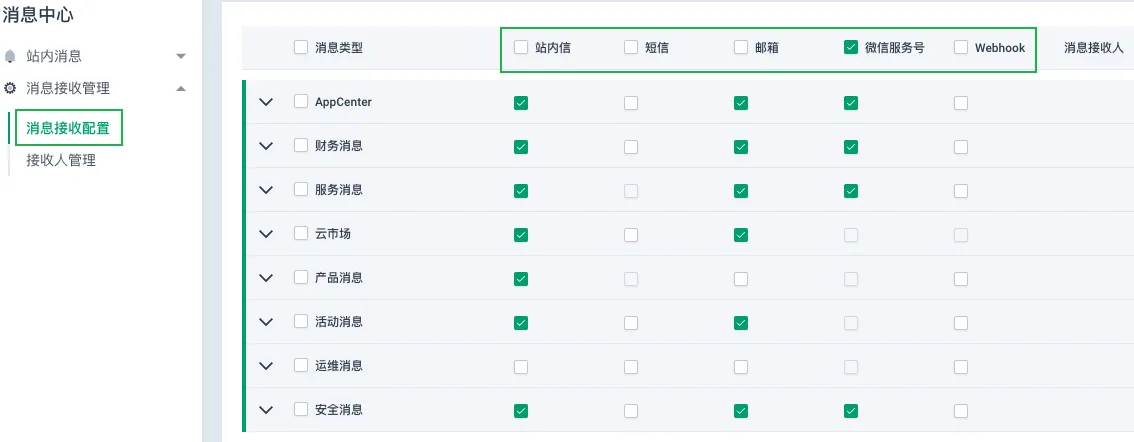The width and height of the screenshot is (1134, 442).
Task: Check the 消息类型 select-all checkbox
Action: coord(301,48)
